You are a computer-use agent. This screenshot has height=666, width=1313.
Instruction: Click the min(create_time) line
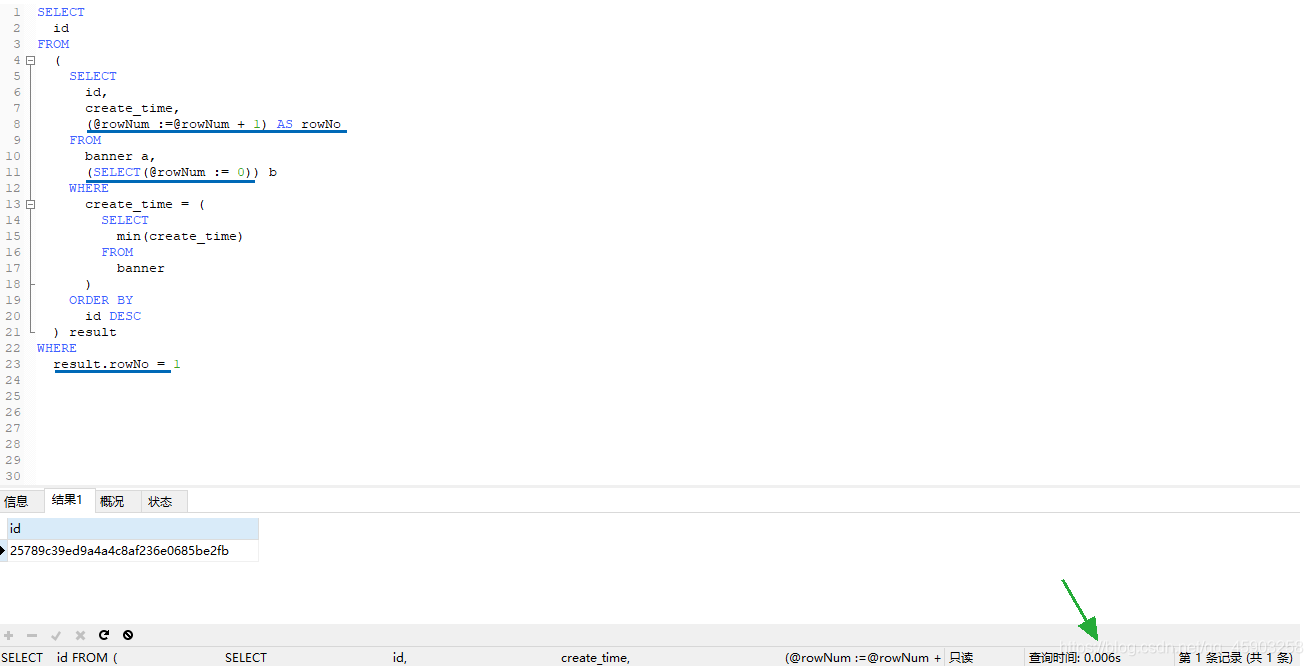[180, 236]
